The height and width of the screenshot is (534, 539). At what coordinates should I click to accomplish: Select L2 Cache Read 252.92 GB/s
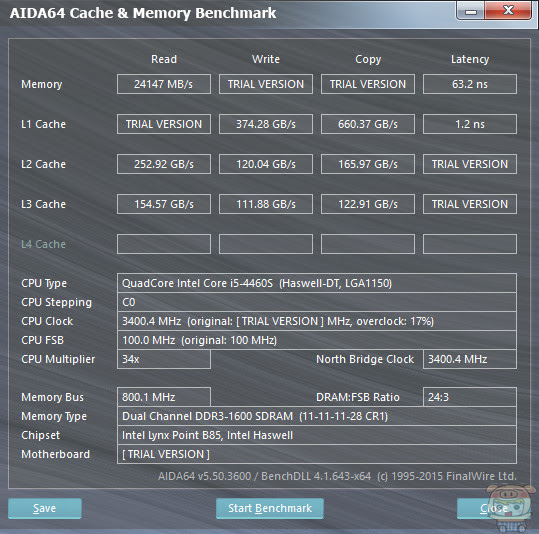point(164,164)
